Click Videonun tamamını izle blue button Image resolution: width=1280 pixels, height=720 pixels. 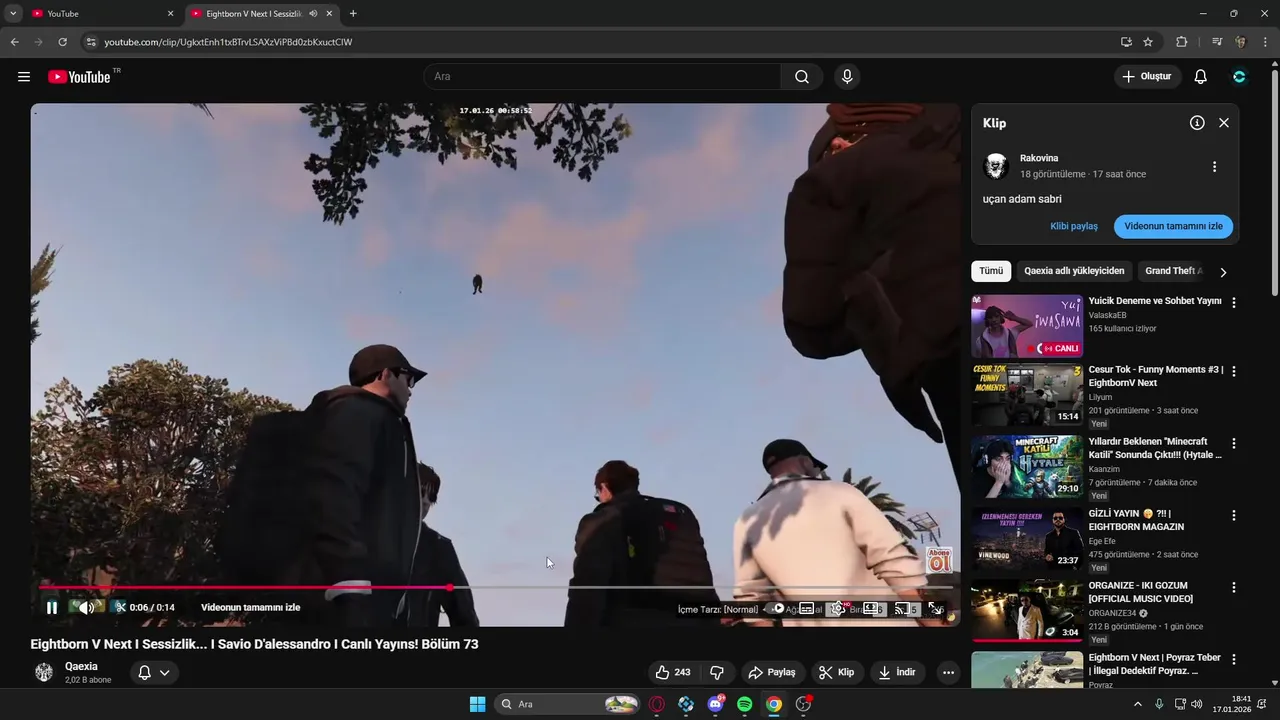(1173, 226)
